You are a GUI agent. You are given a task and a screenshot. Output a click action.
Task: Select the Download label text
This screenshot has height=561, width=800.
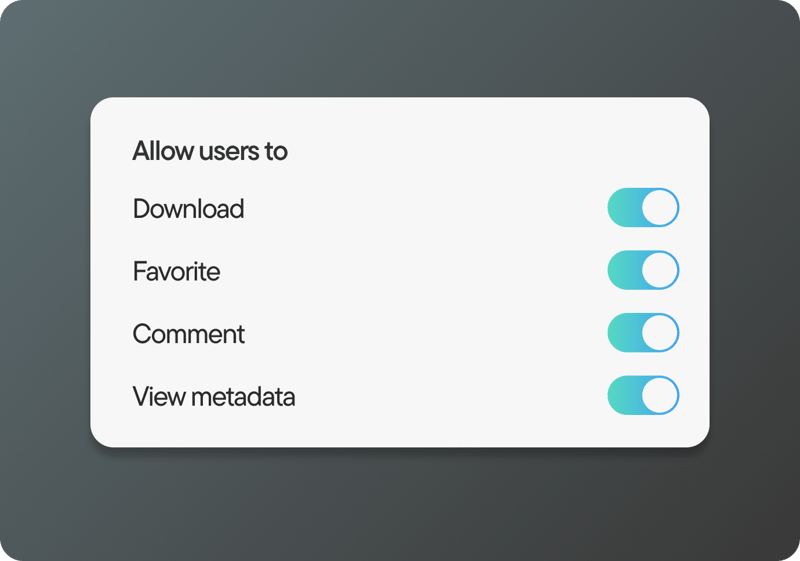[x=188, y=209]
